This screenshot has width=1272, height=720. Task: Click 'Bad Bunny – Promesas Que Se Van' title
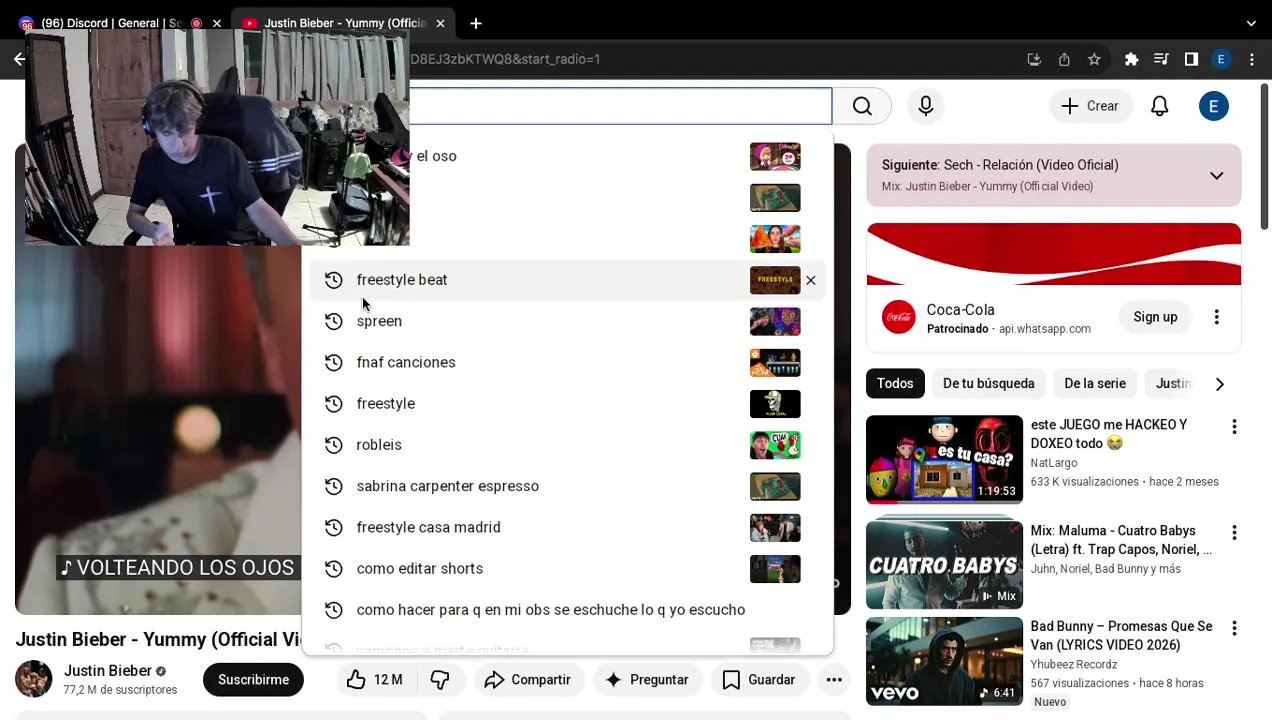[x=1121, y=636]
